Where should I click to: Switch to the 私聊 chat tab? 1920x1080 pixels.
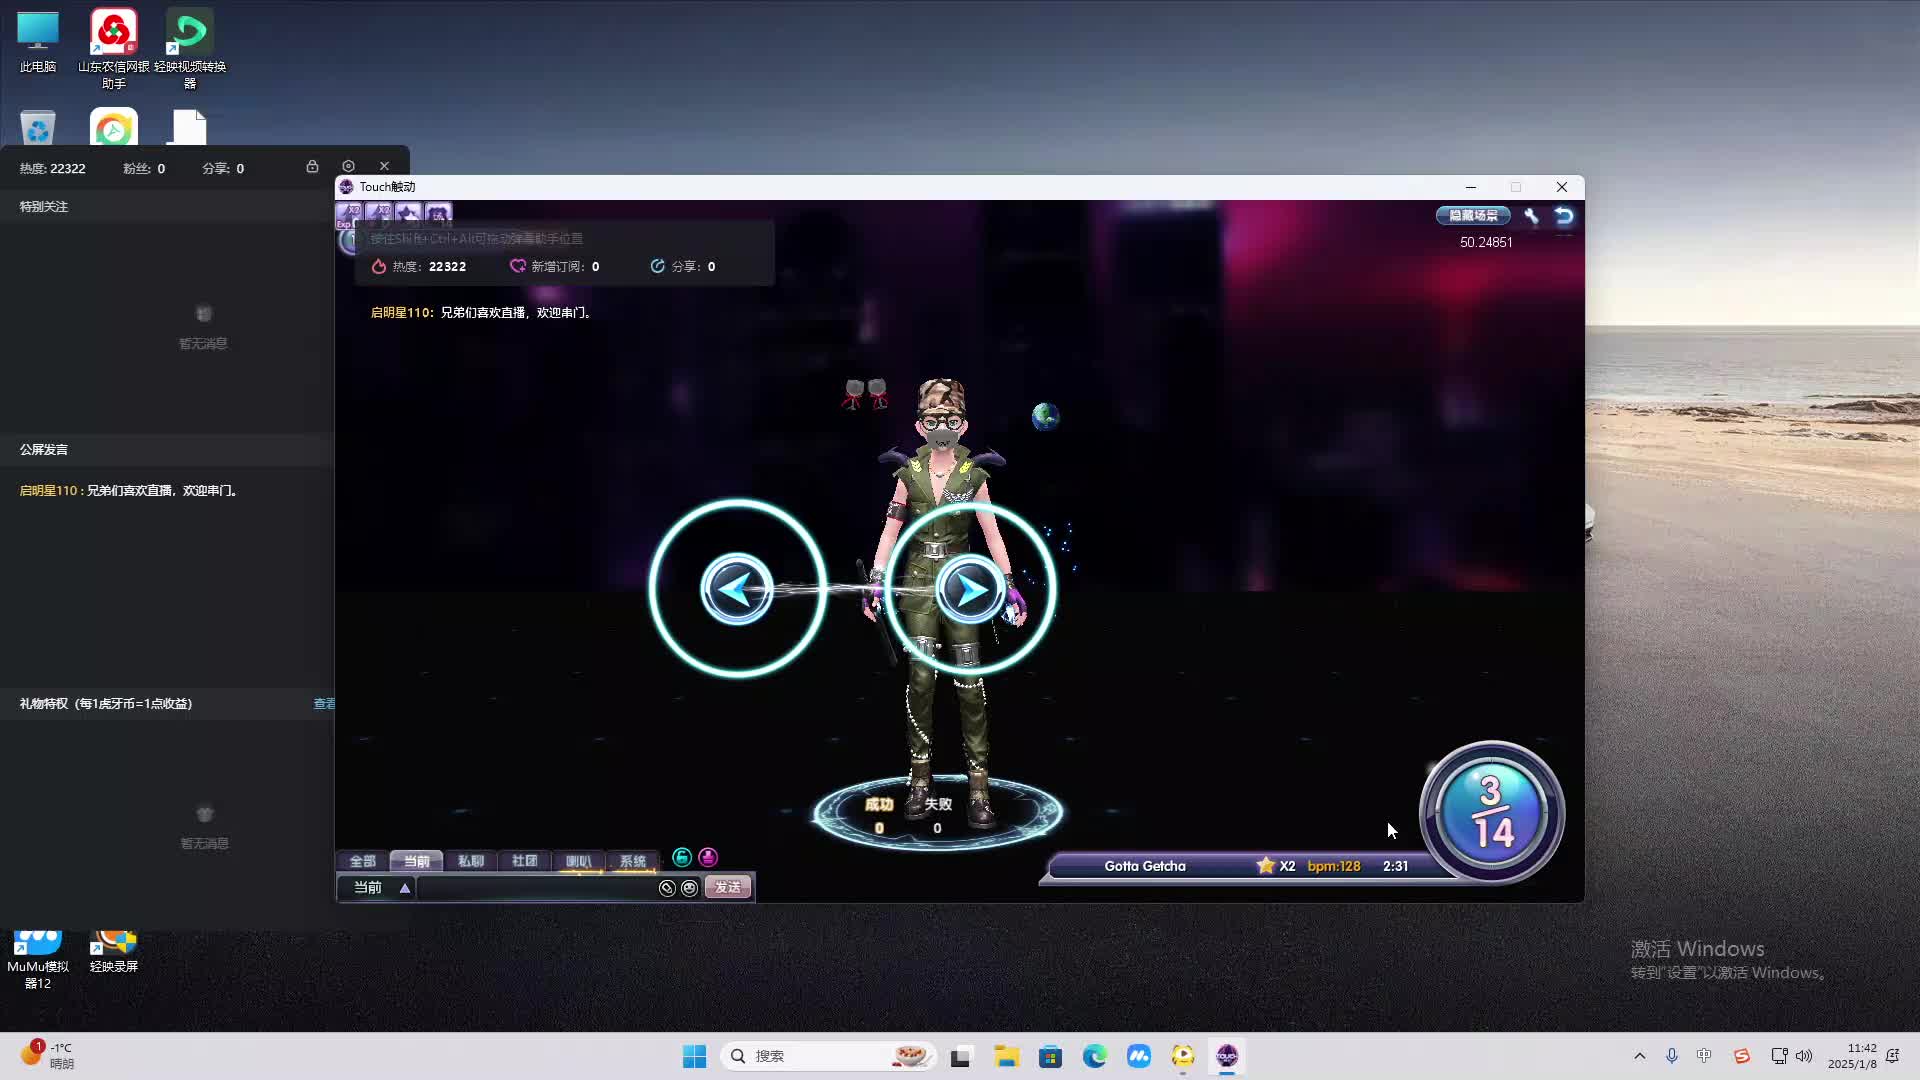470,861
